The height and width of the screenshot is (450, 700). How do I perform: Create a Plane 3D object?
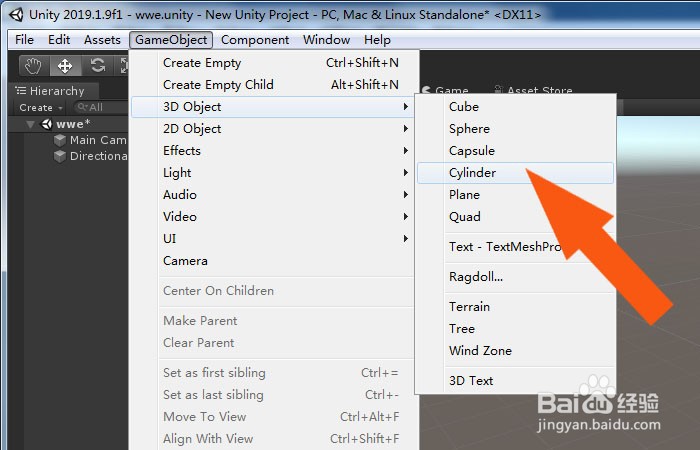coord(515,195)
